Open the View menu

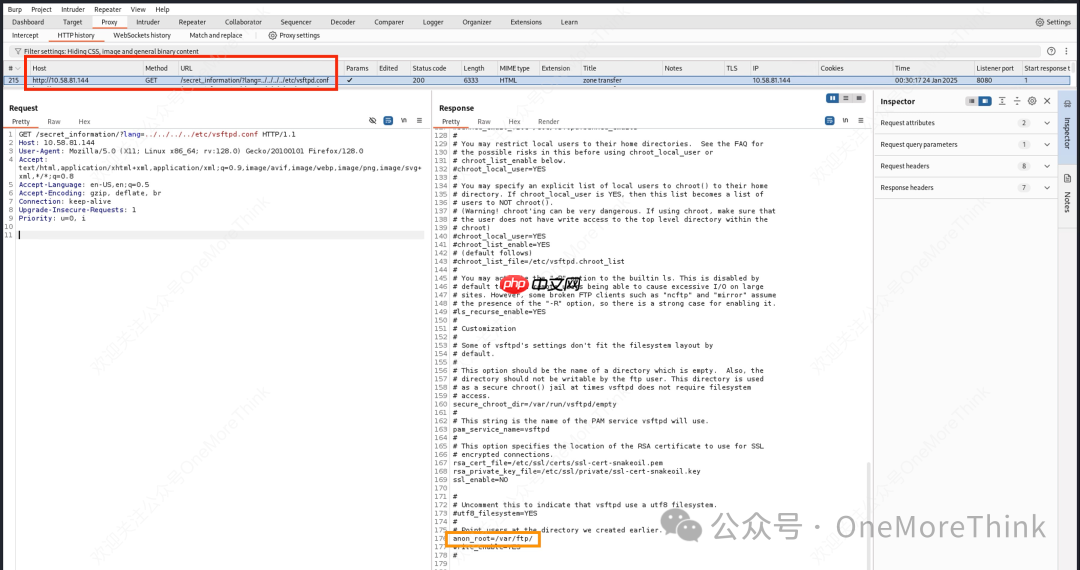138,10
